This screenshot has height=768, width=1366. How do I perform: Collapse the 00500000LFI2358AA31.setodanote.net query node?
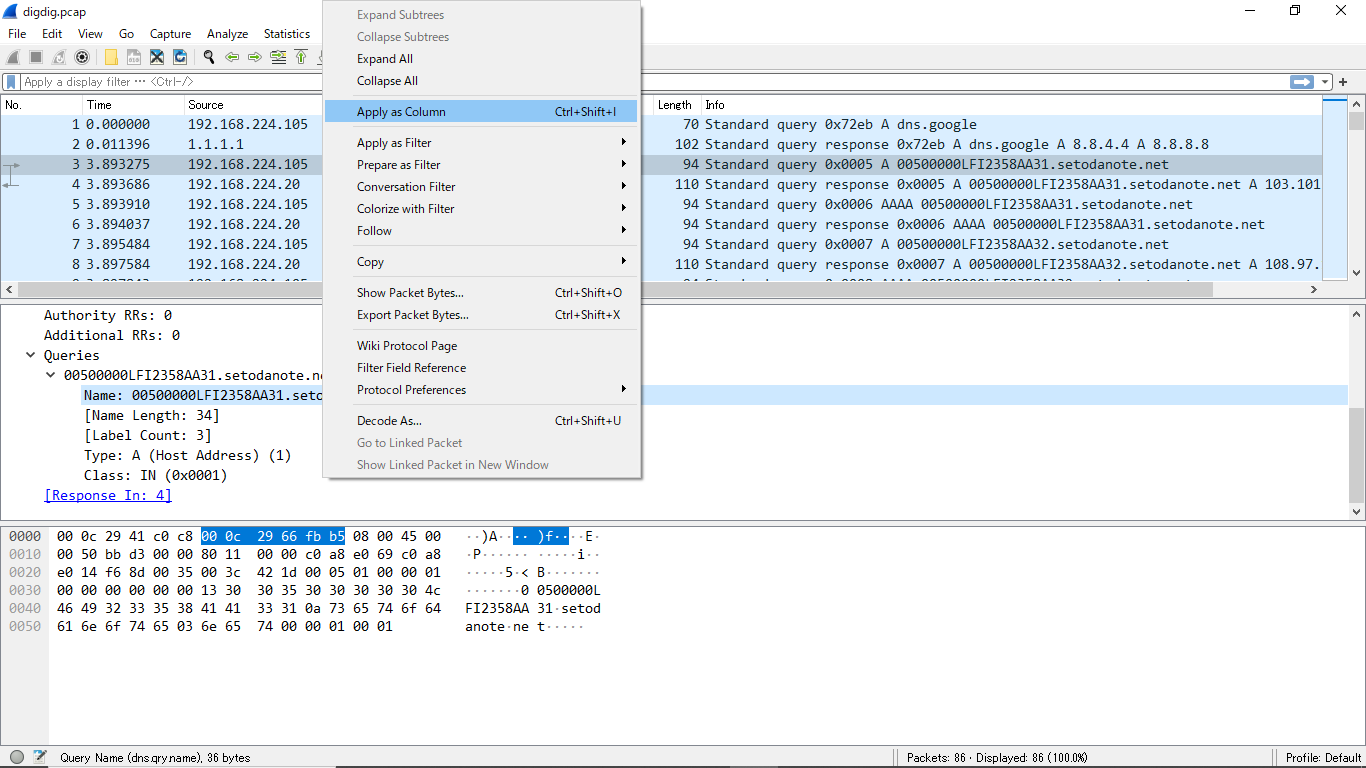[x=51, y=375]
